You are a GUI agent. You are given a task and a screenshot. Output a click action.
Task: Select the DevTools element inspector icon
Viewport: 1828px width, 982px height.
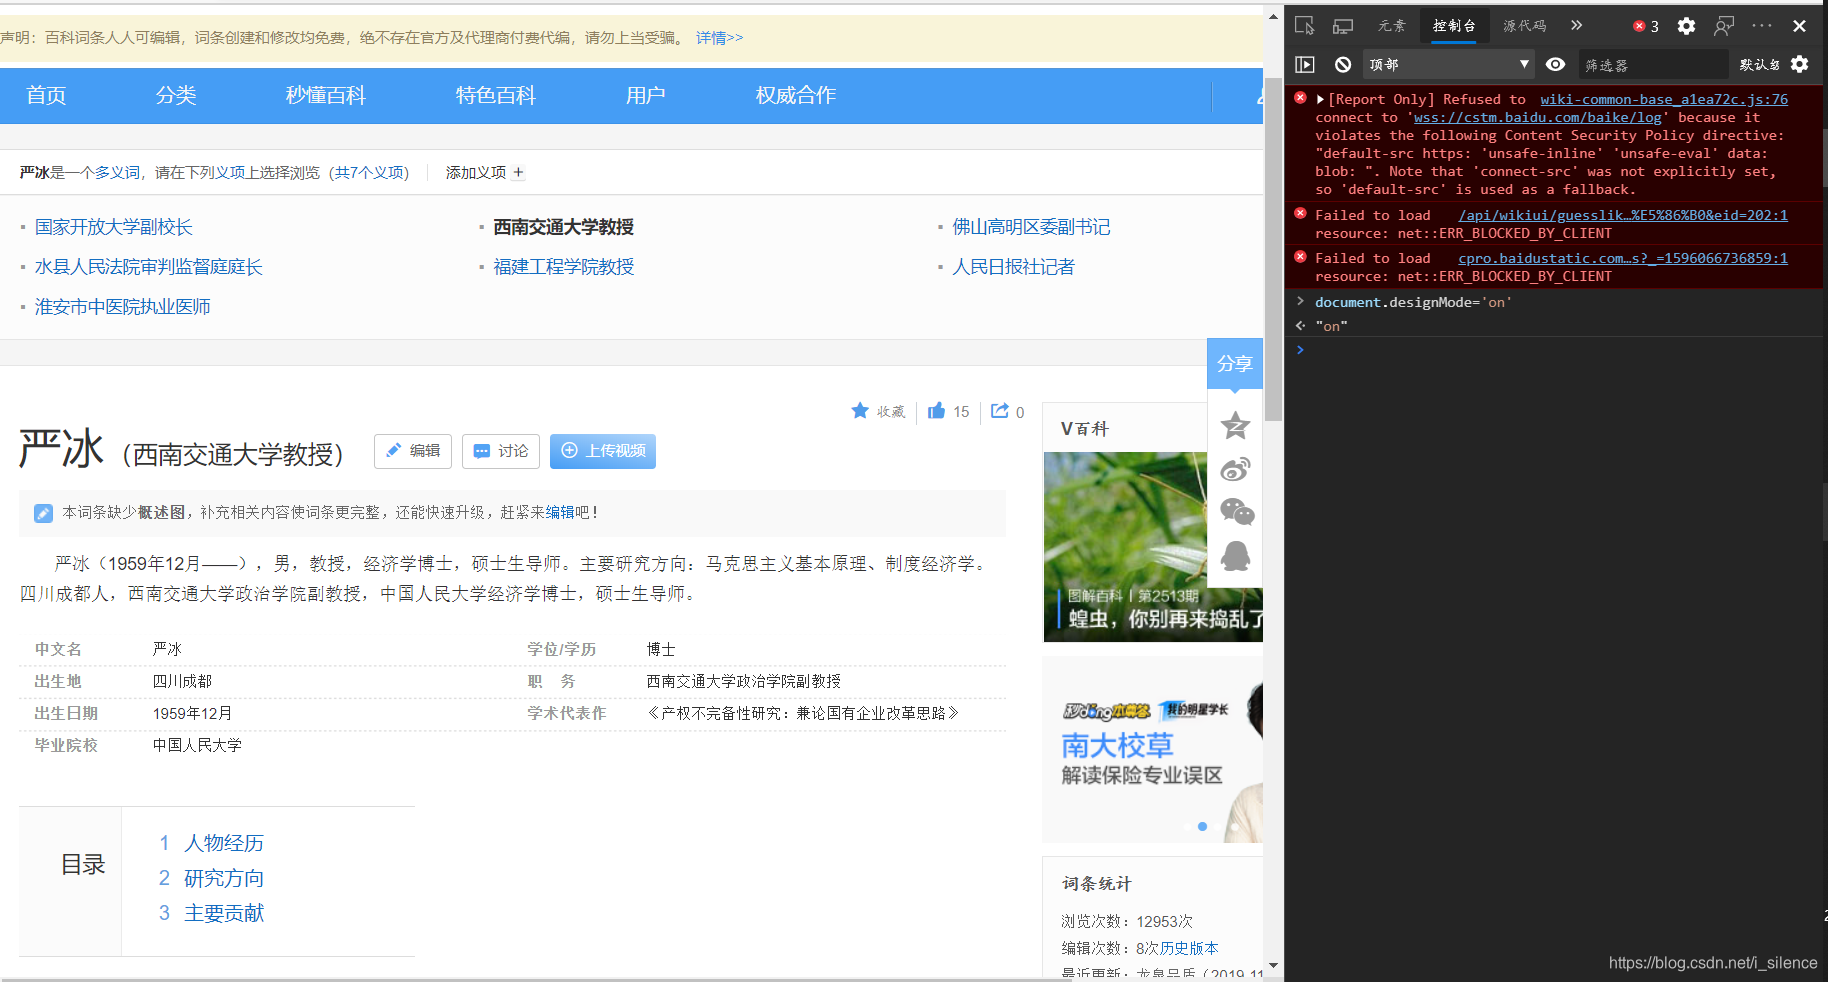coord(1304,26)
